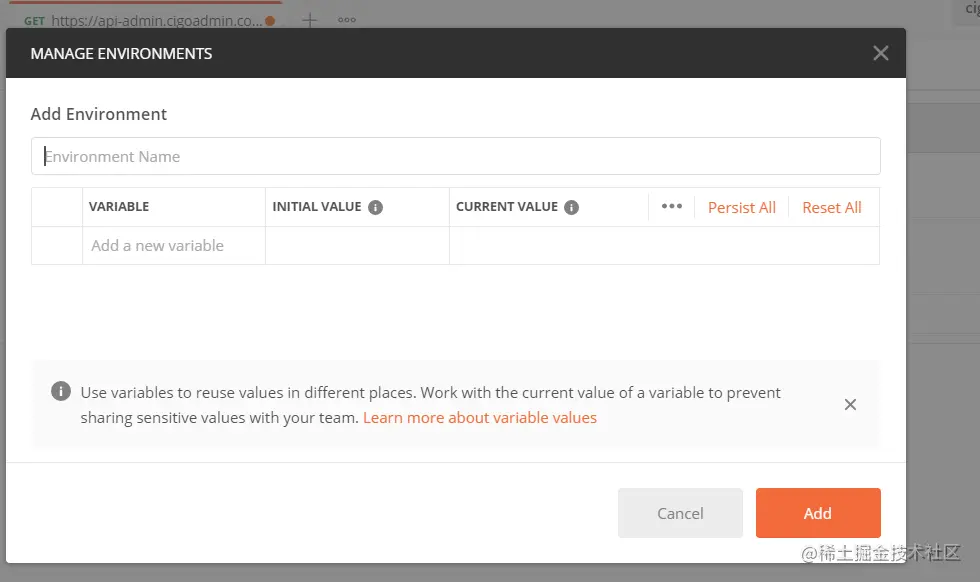Click the Reset All link
The height and width of the screenshot is (582, 980).
click(831, 207)
